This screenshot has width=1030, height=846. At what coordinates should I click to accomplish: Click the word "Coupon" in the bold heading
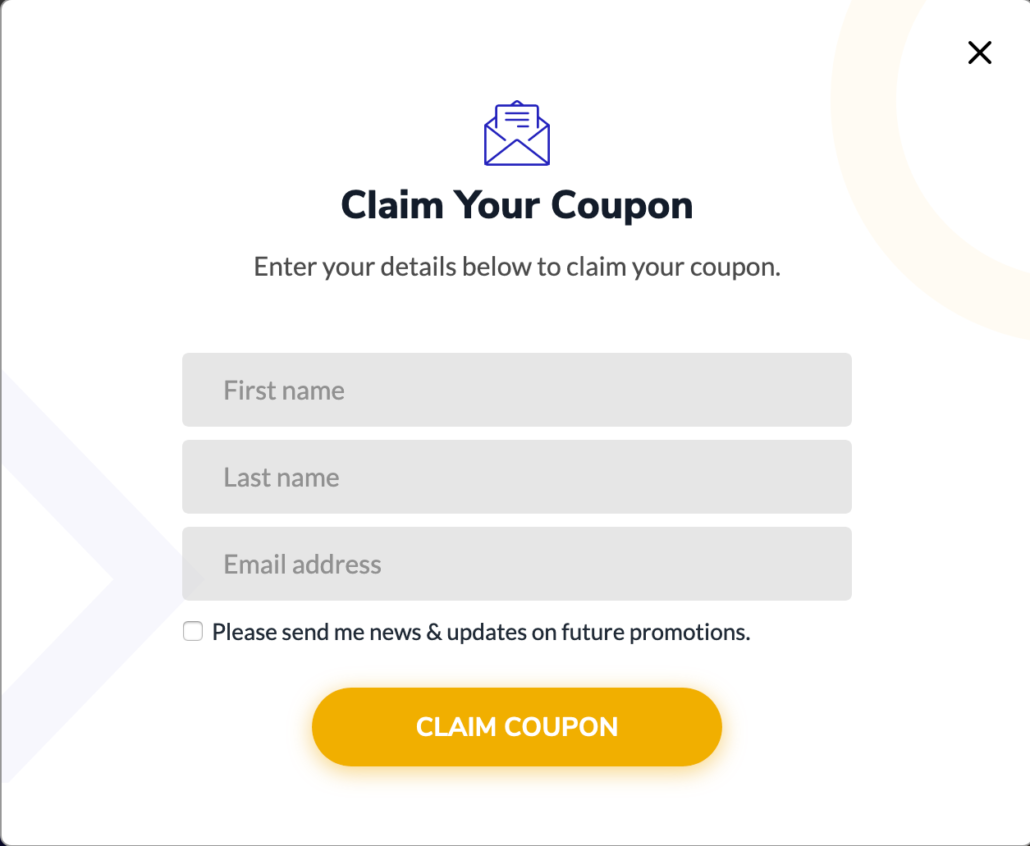[622, 206]
